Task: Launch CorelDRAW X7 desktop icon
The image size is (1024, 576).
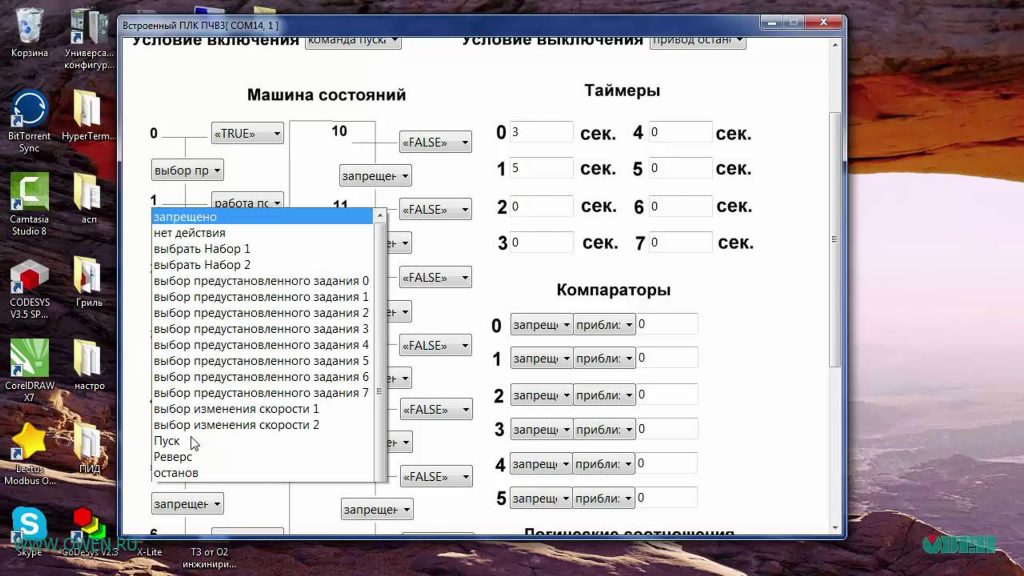Action: coord(29,370)
